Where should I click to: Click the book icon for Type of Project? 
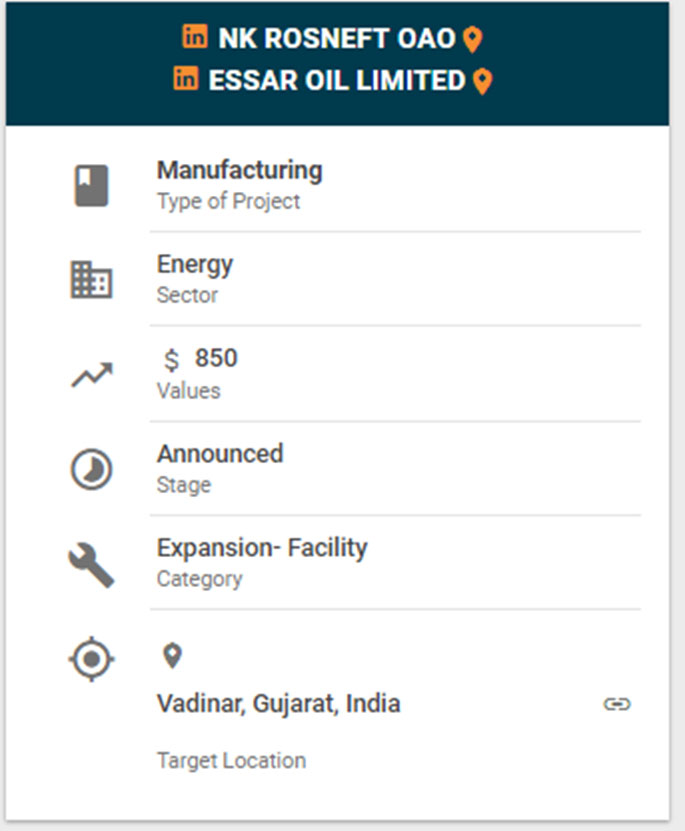coord(92,185)
